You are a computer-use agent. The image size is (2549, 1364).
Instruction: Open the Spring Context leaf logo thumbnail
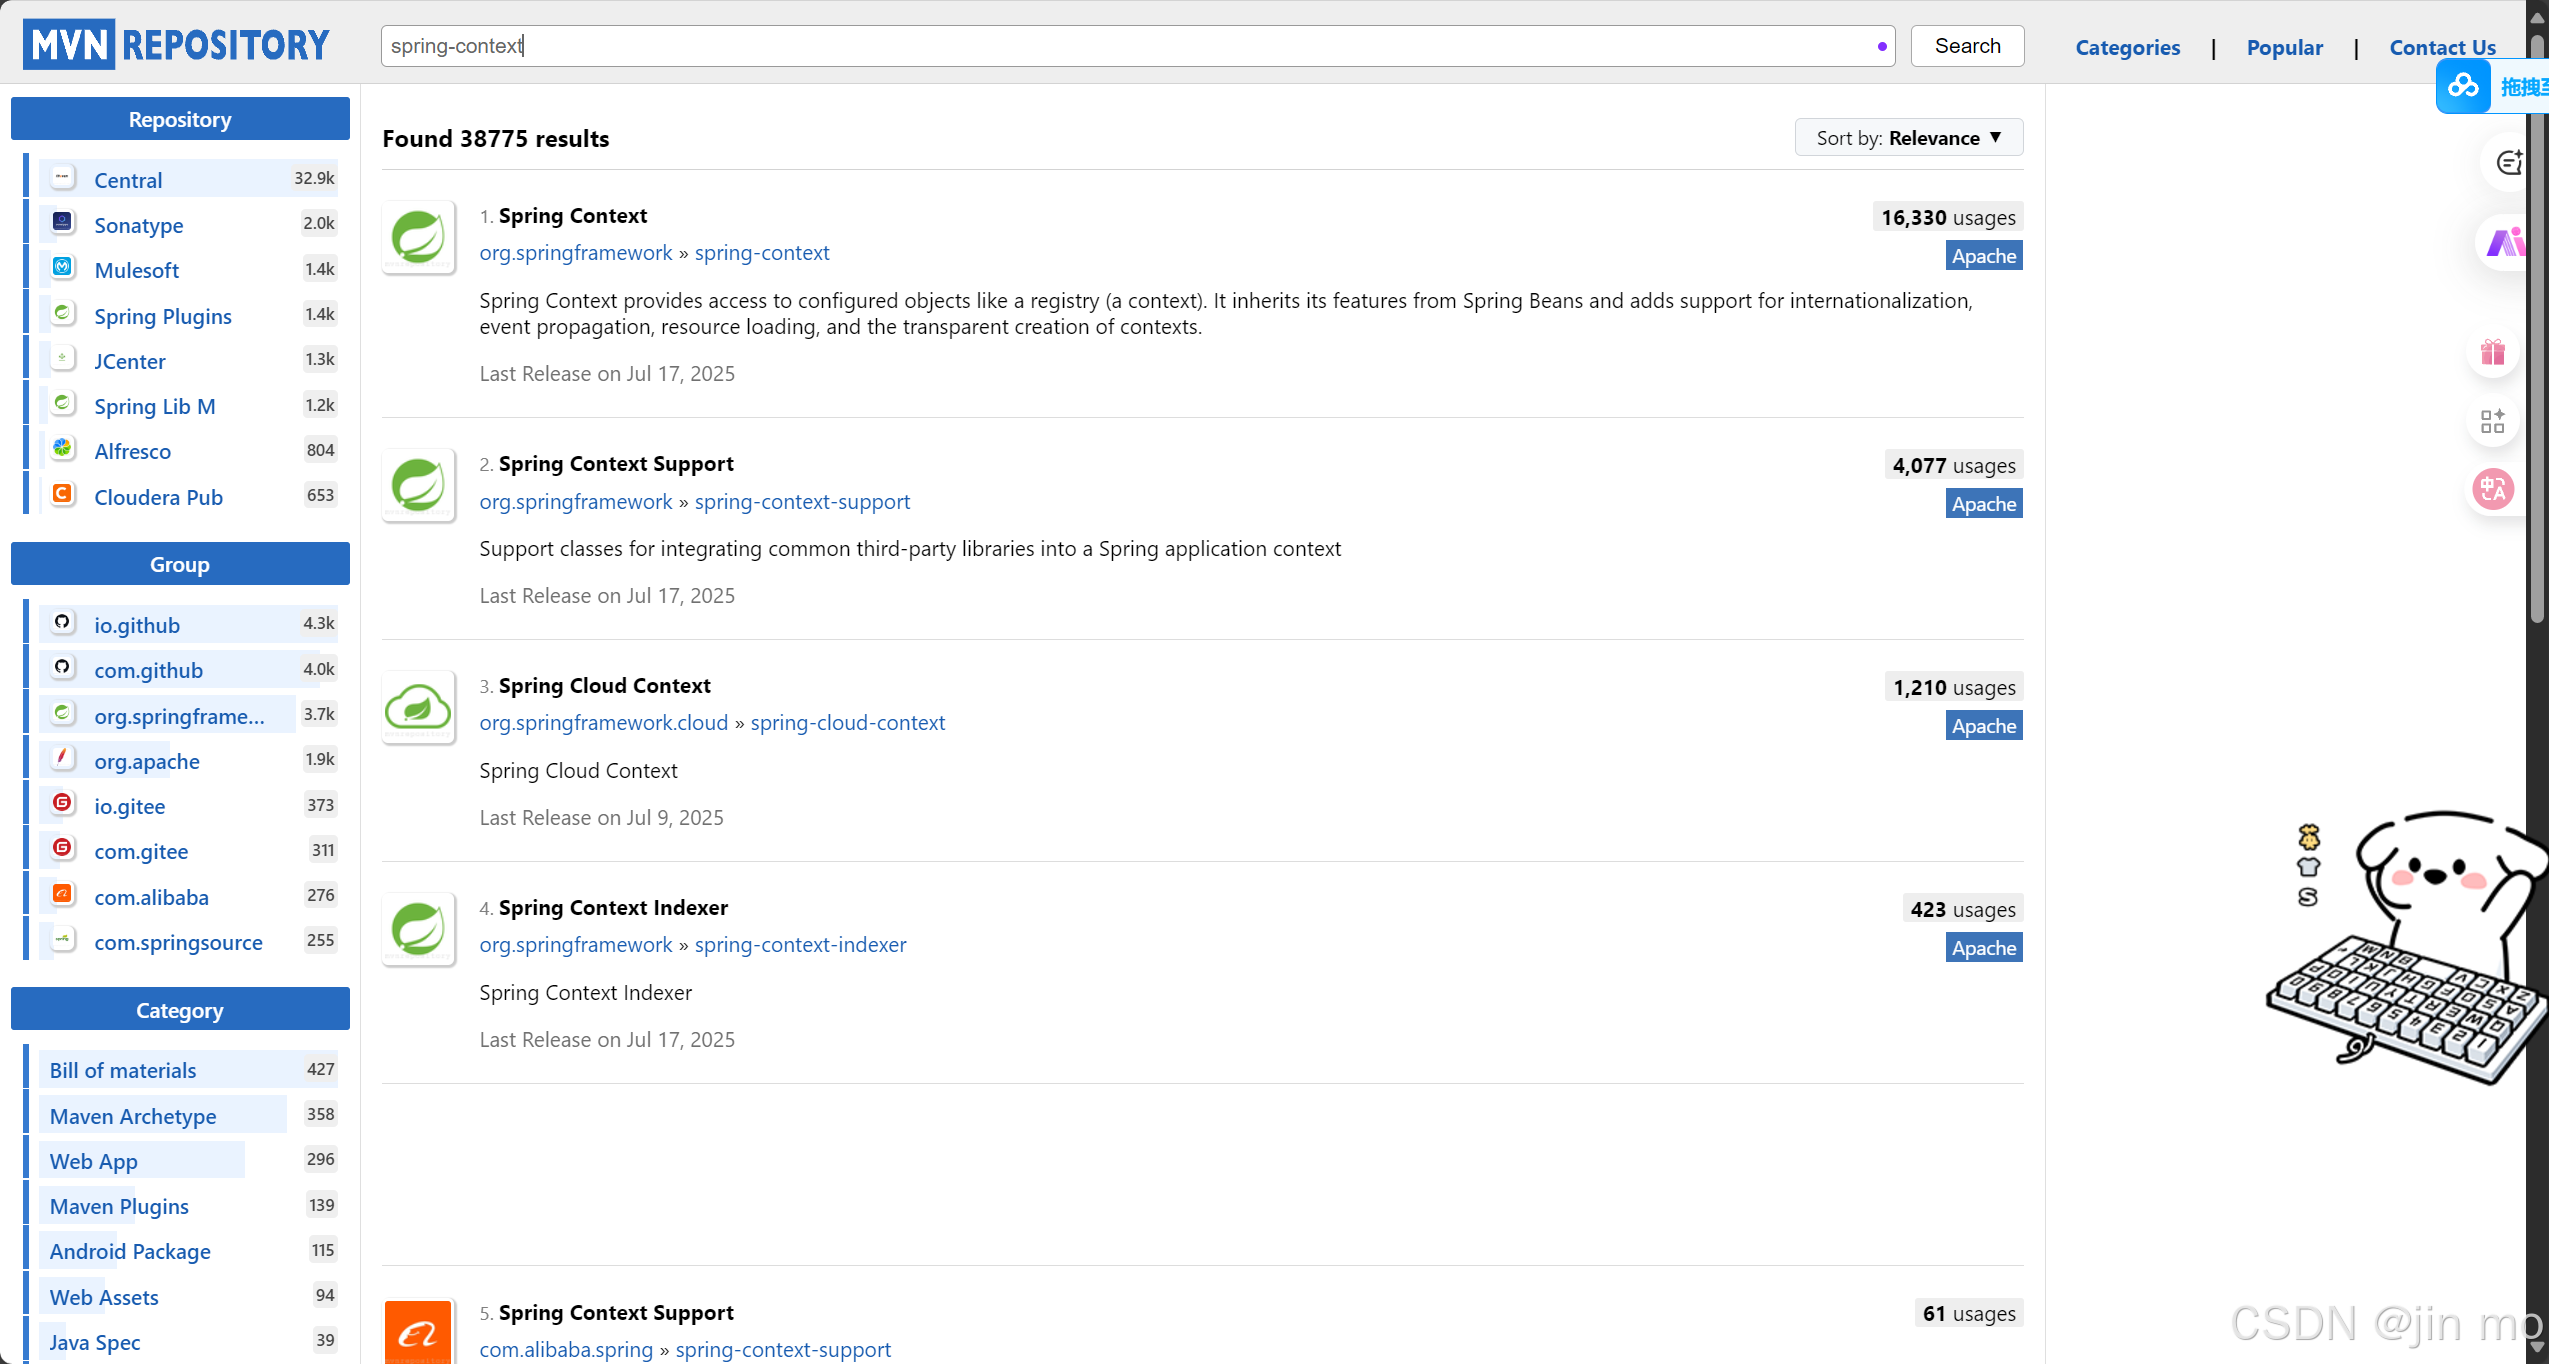point(418,238)
